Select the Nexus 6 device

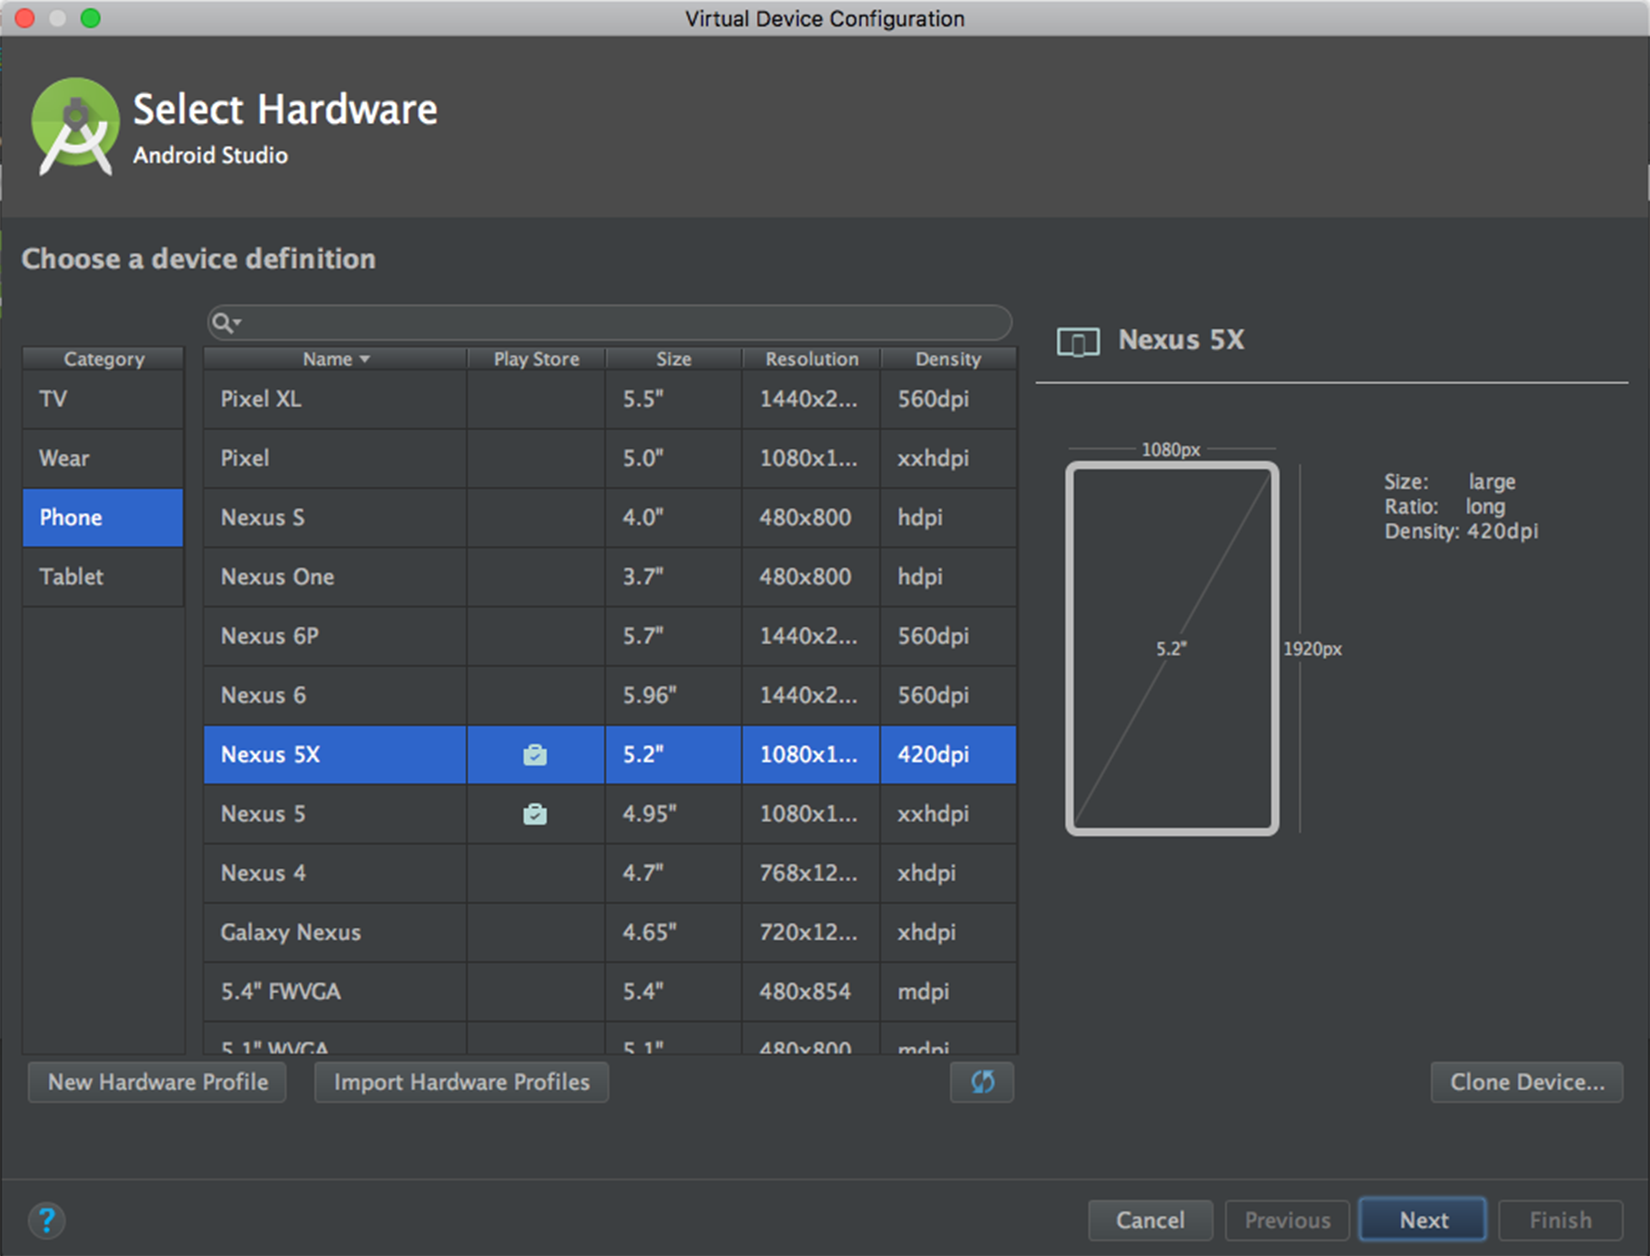(x=263, y=695)
